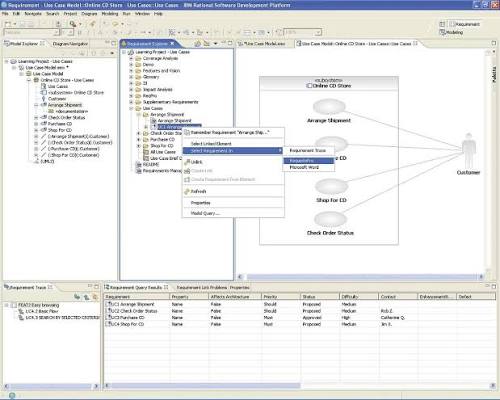Screen dimensions: 500x400
Task: Click the Arrange Shipment use case ellipse
Action: pos(329,107)
